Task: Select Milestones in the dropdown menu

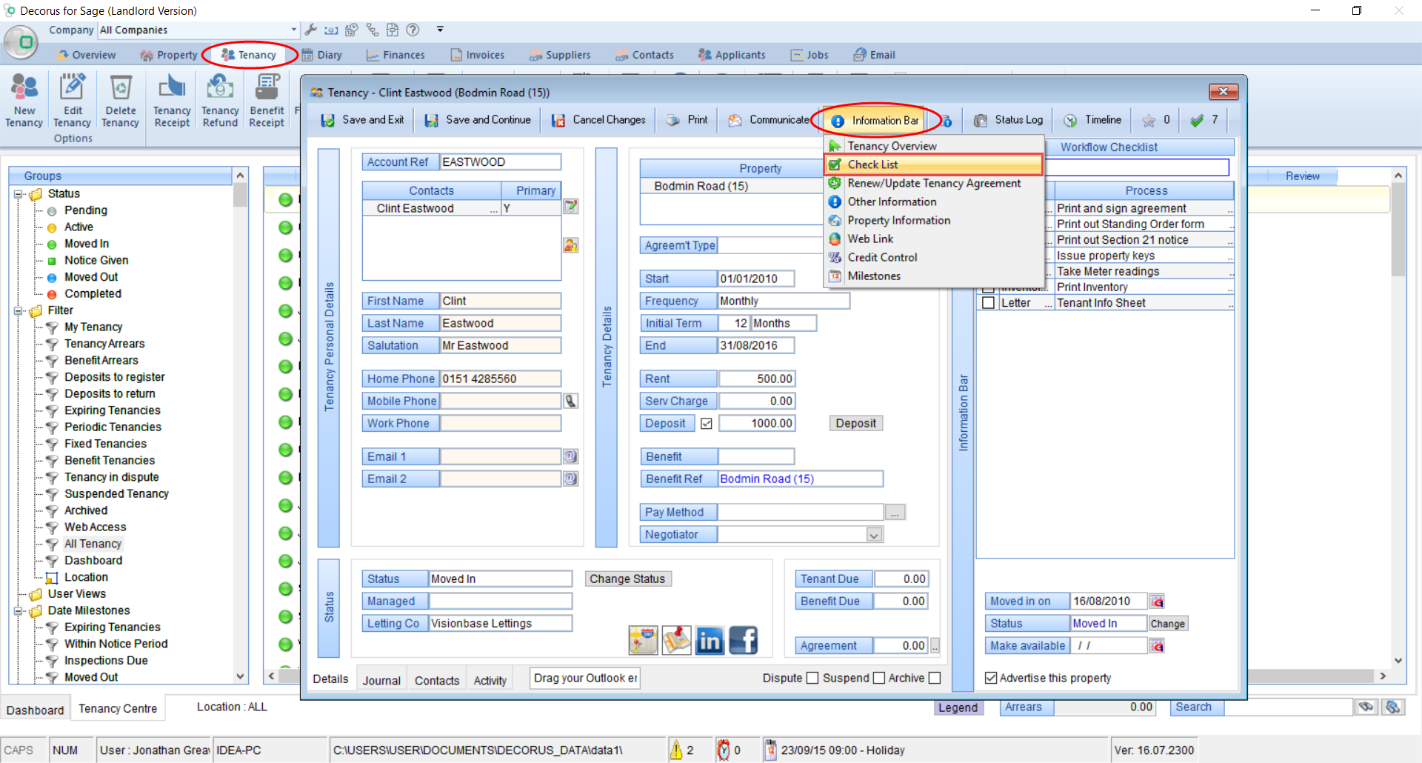Action: click(x=934, y=276)
